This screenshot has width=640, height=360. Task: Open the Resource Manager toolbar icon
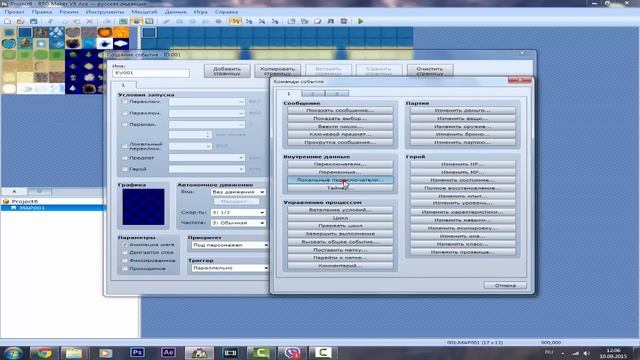(304, 21)
